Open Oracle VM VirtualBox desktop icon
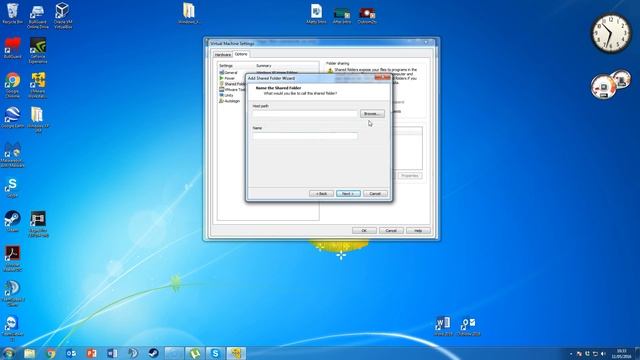 (x=63, y=16)
